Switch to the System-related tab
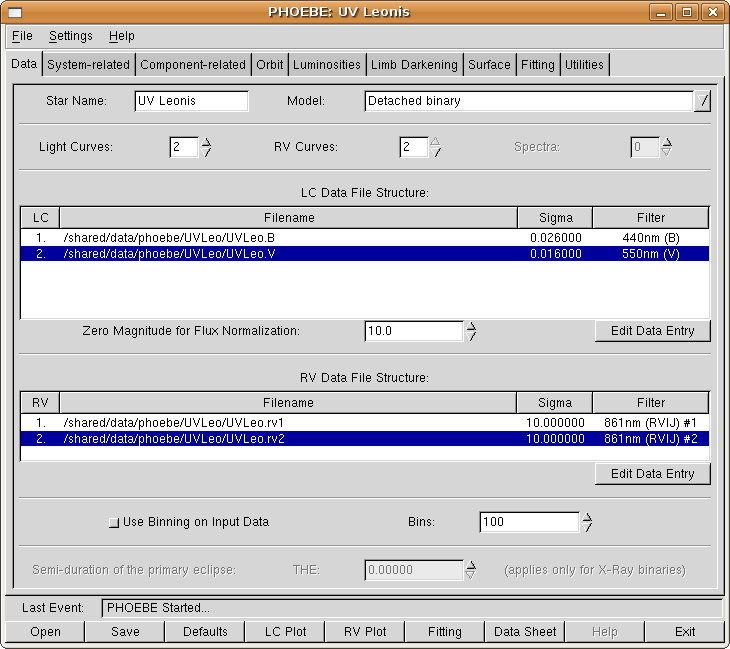 click(x=88, y=64)
